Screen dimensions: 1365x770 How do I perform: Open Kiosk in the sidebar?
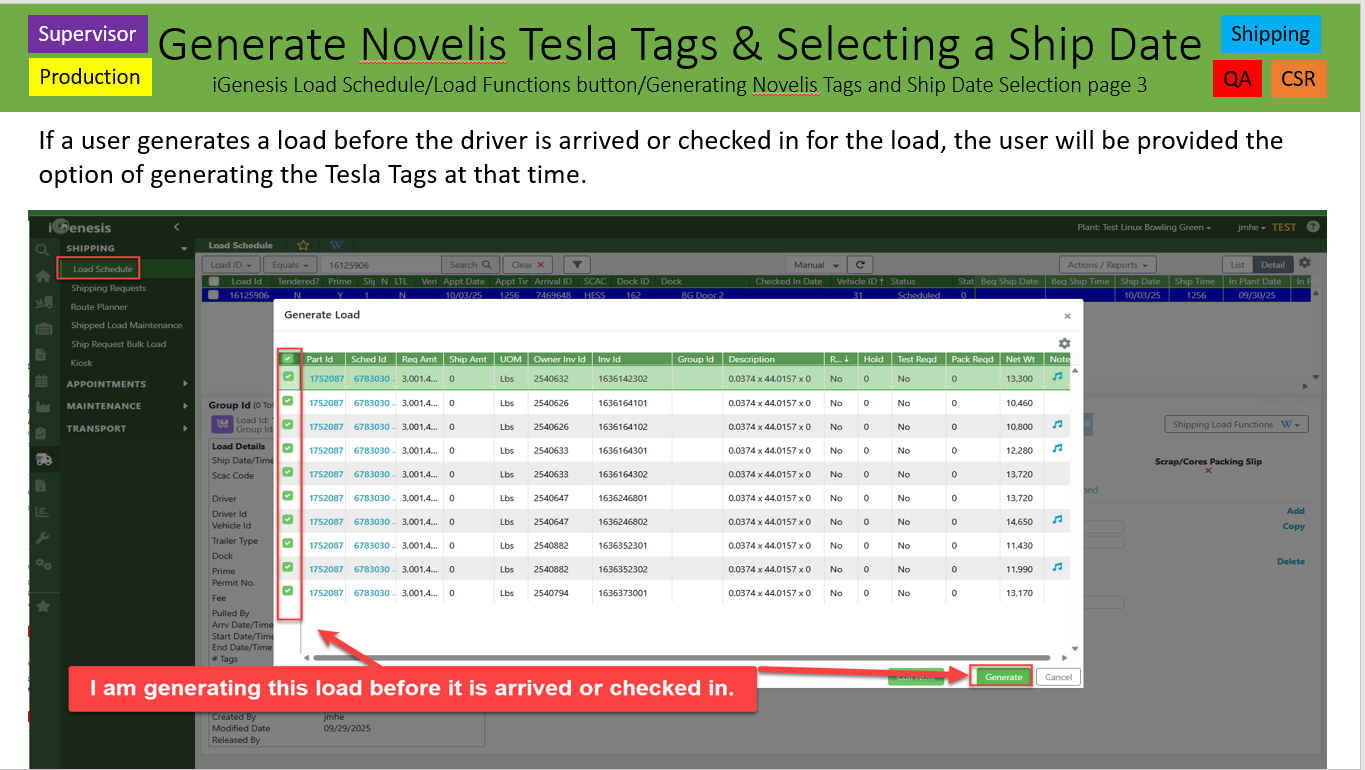[81, 363]
